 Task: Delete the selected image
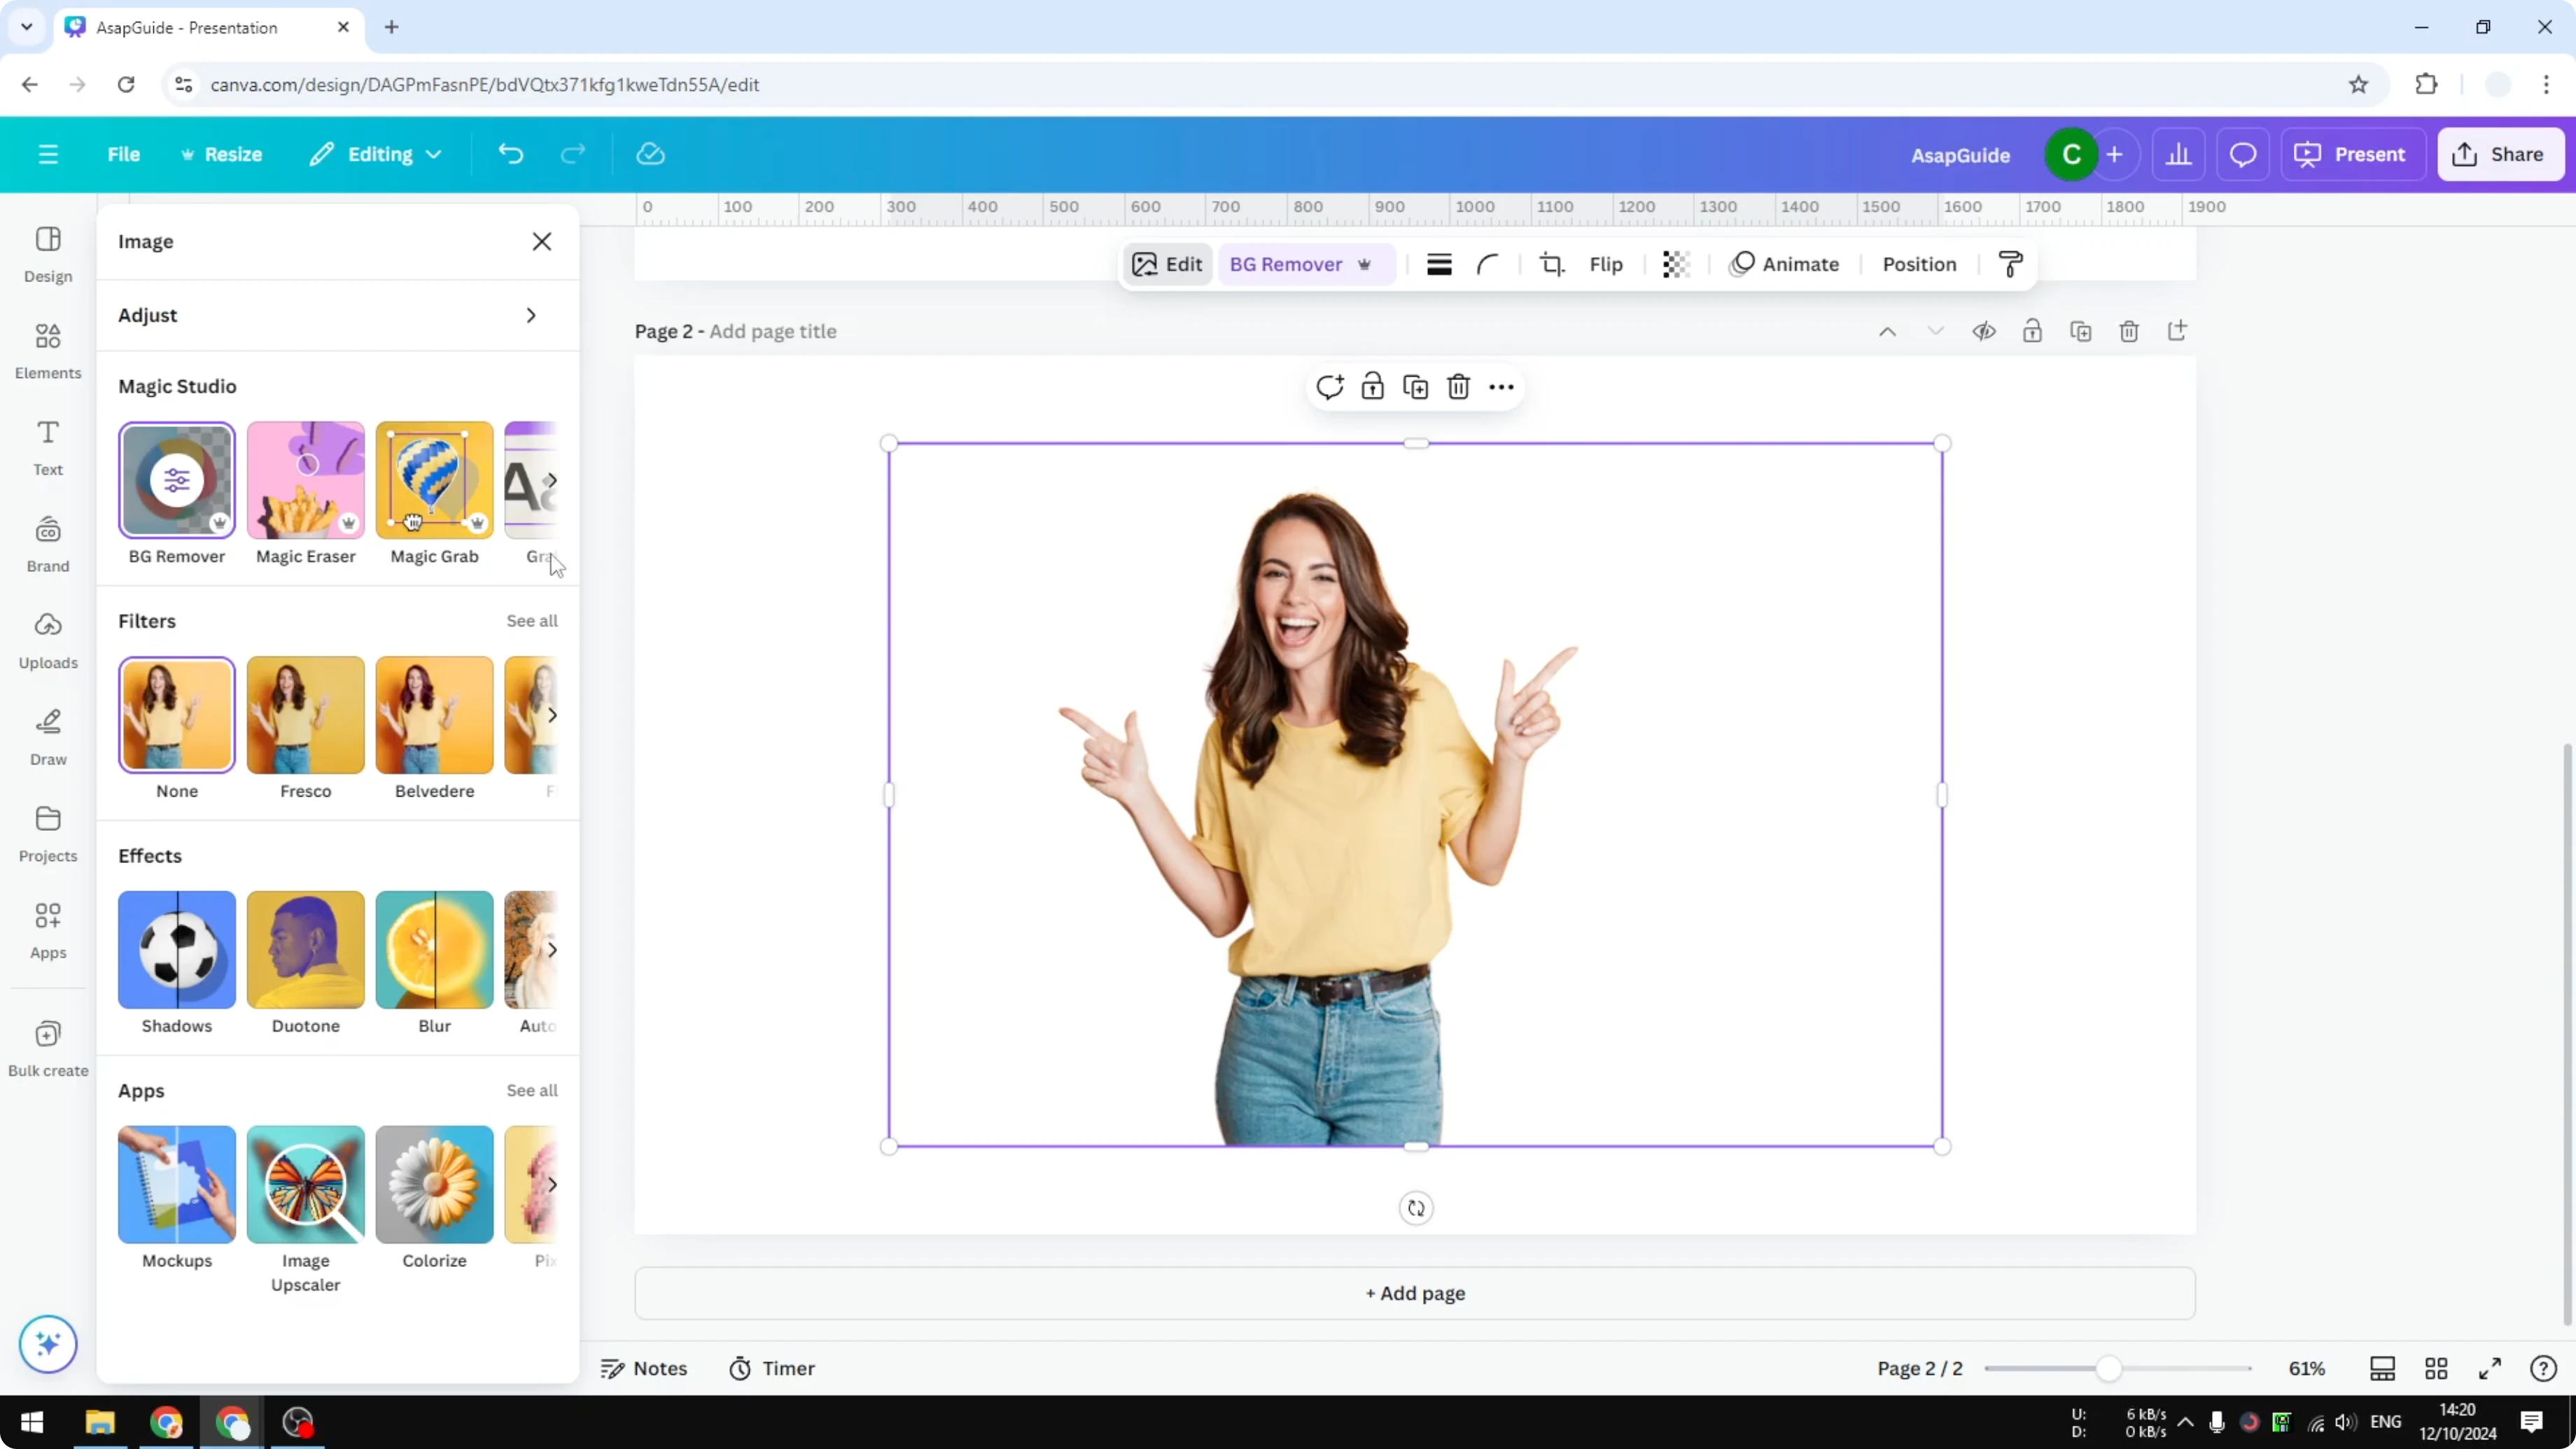tap(1458, 386)
